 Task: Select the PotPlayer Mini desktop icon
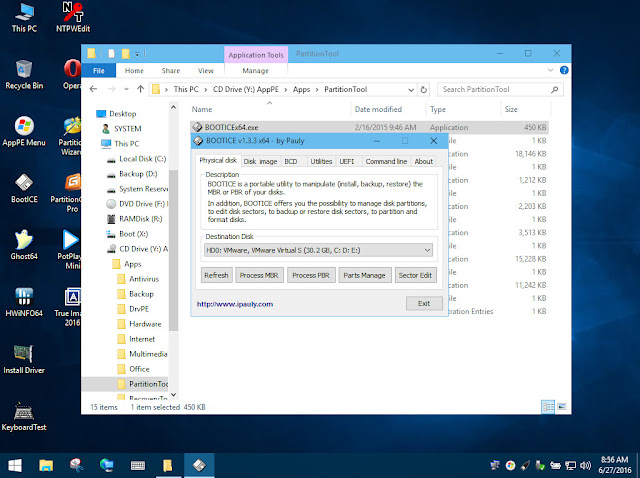pyautogui.click(x=69, y=250)
